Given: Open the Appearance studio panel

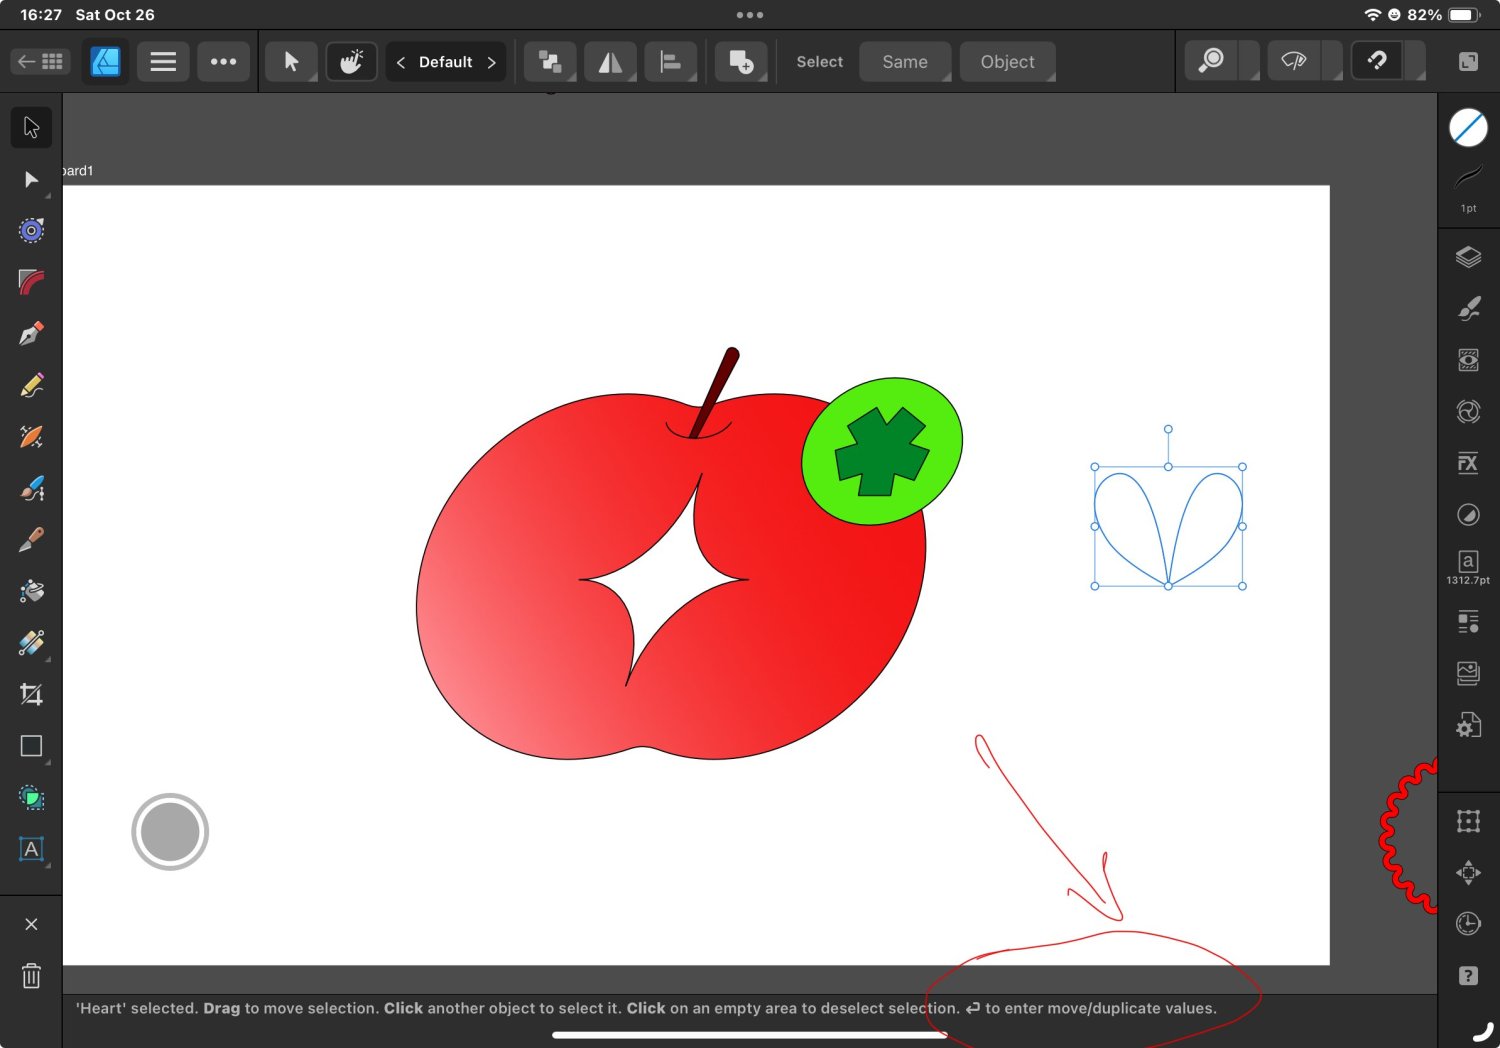Looking at the screenshot, I should click(1468, 360).
